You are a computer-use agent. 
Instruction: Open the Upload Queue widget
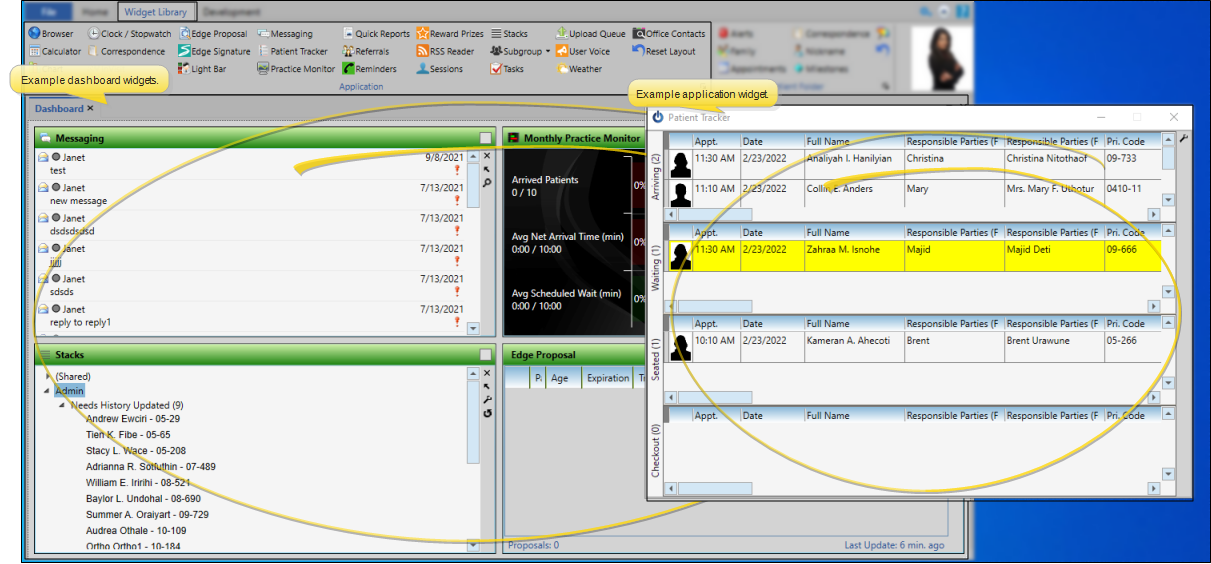(590, 34)
